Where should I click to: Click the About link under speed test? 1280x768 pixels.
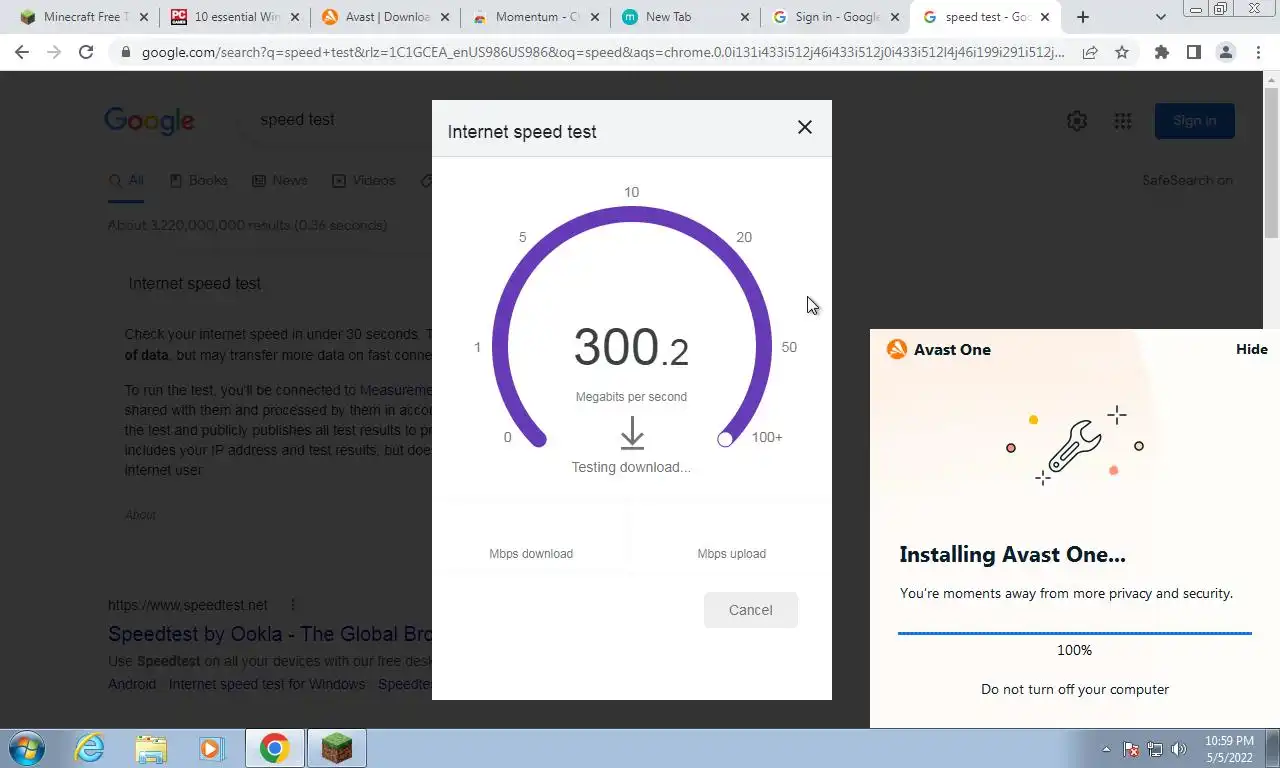[140, 515]
